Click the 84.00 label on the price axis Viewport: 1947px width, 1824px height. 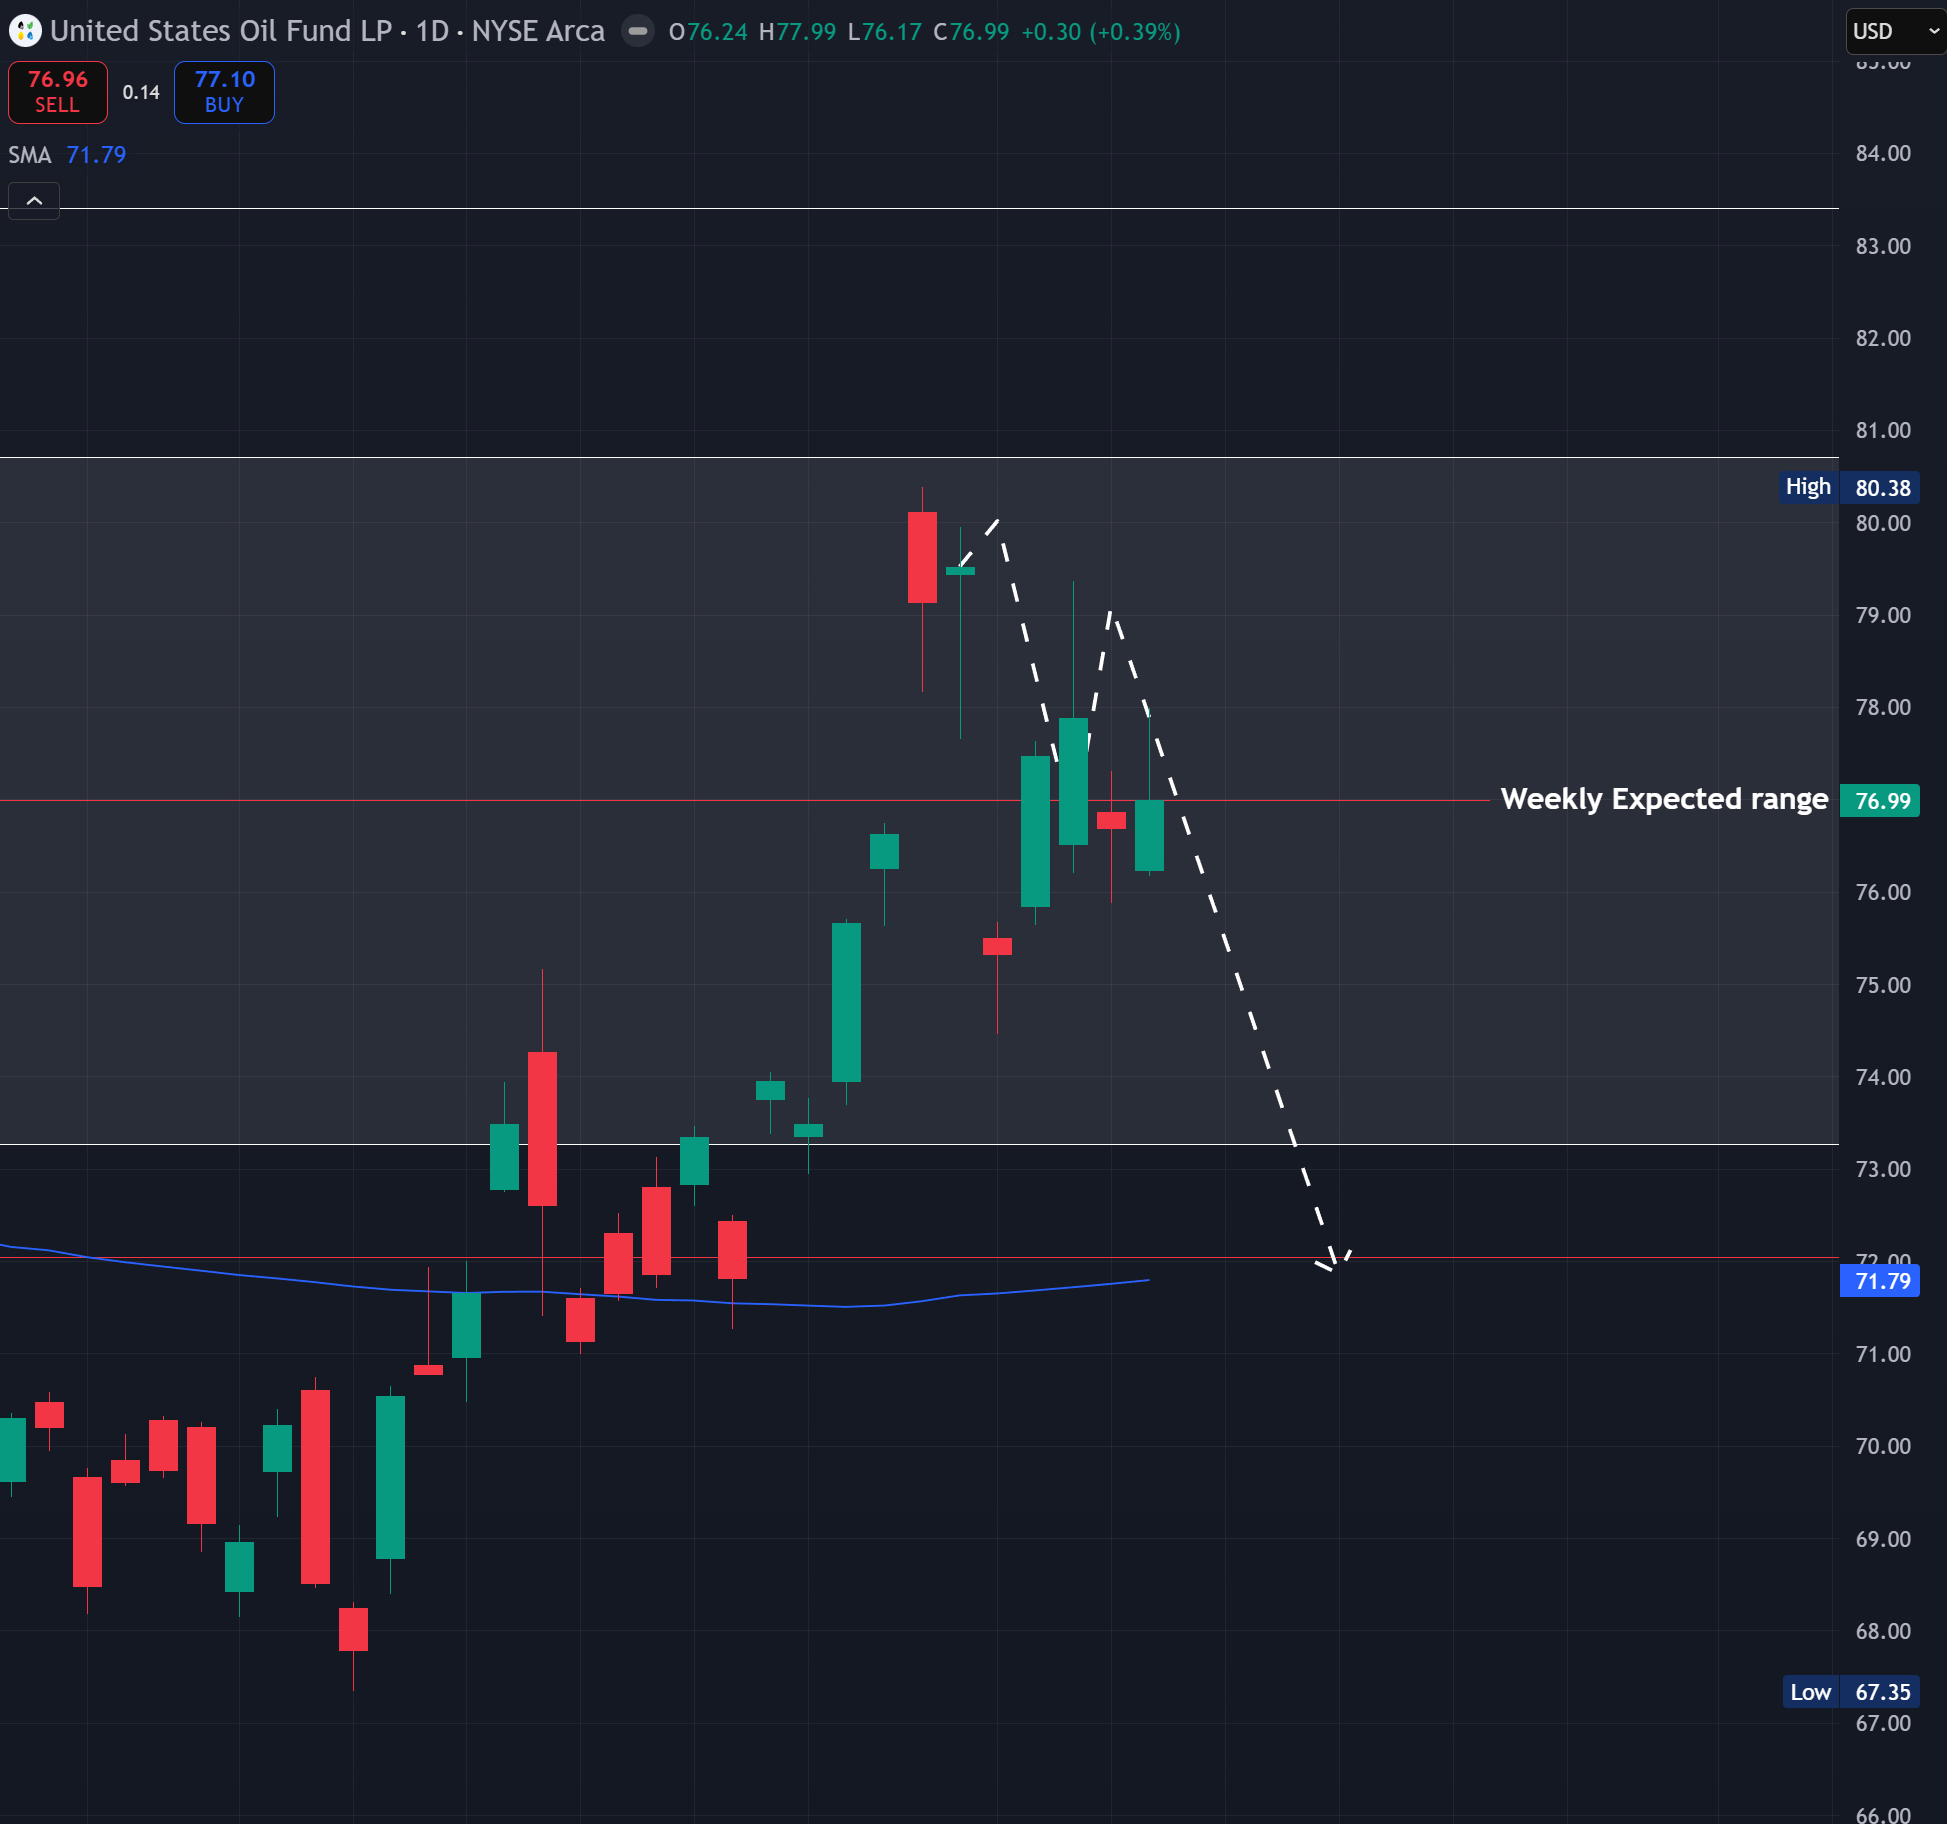(1882, 153)
